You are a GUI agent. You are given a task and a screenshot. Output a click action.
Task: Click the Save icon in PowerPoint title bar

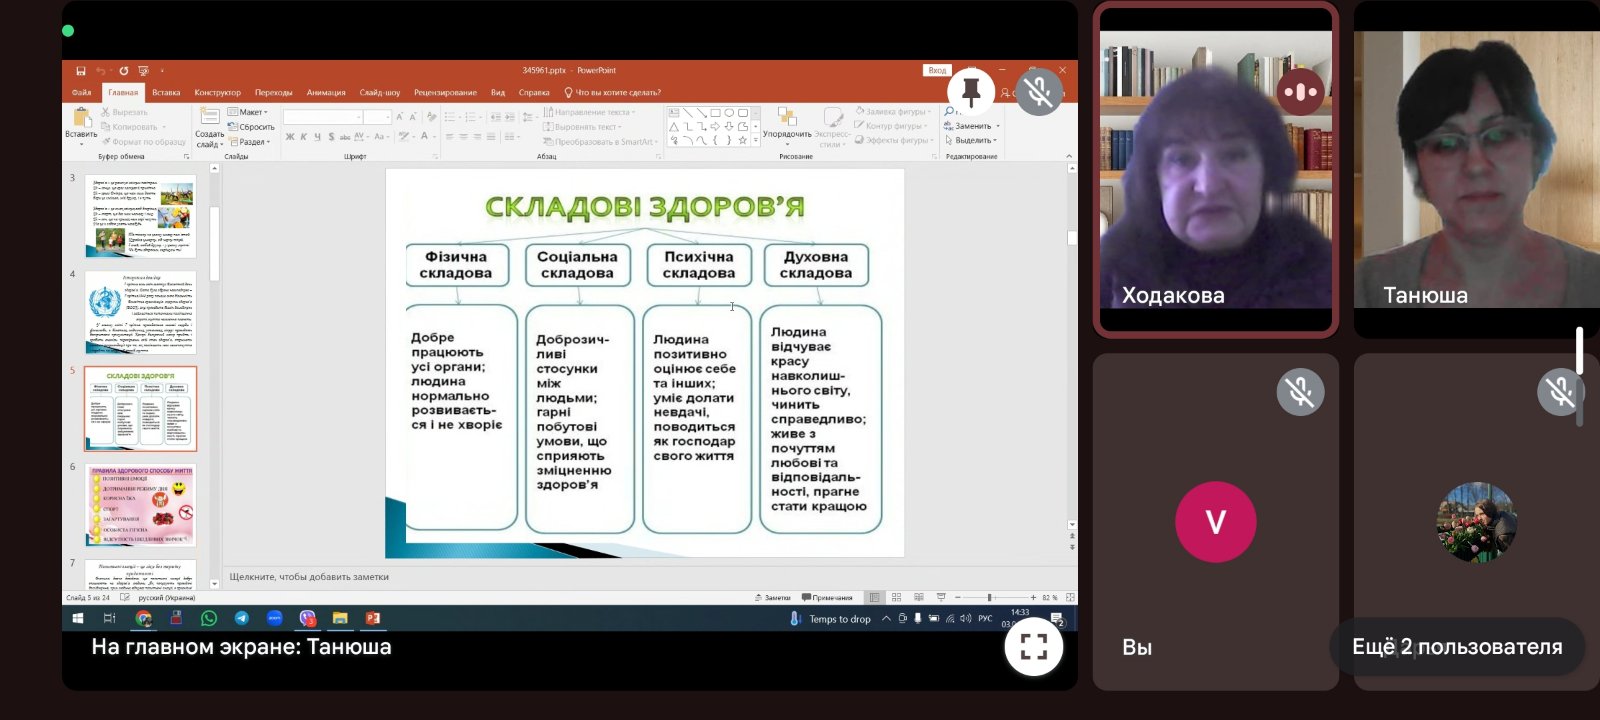[x=81, y=71]
